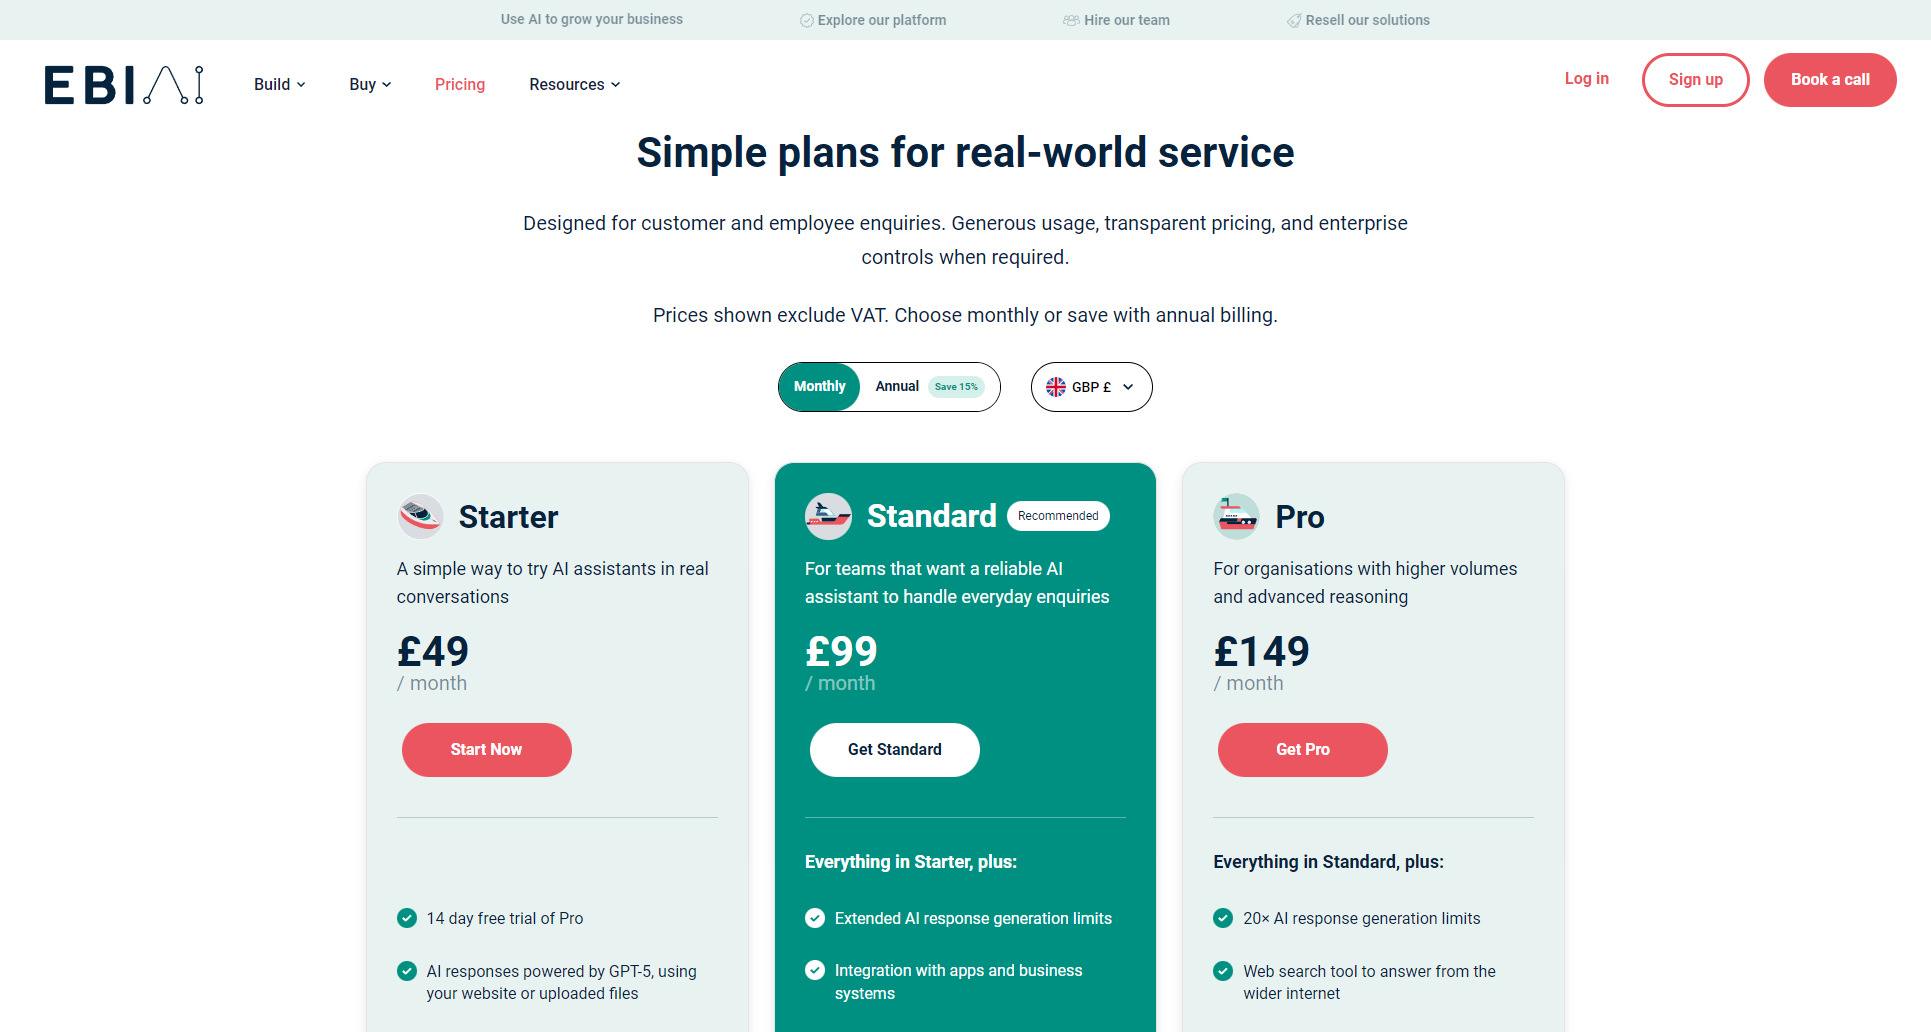Expand the Build menu
Viewport: 1931px width, 1032px height.
pyautogui.click(x=279, y=85)
